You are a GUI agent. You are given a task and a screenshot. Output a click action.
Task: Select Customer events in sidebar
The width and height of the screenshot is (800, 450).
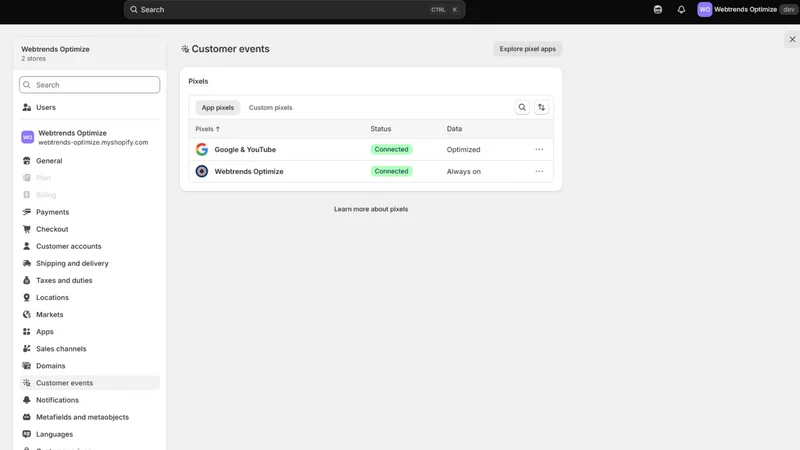tap(89, 383)
